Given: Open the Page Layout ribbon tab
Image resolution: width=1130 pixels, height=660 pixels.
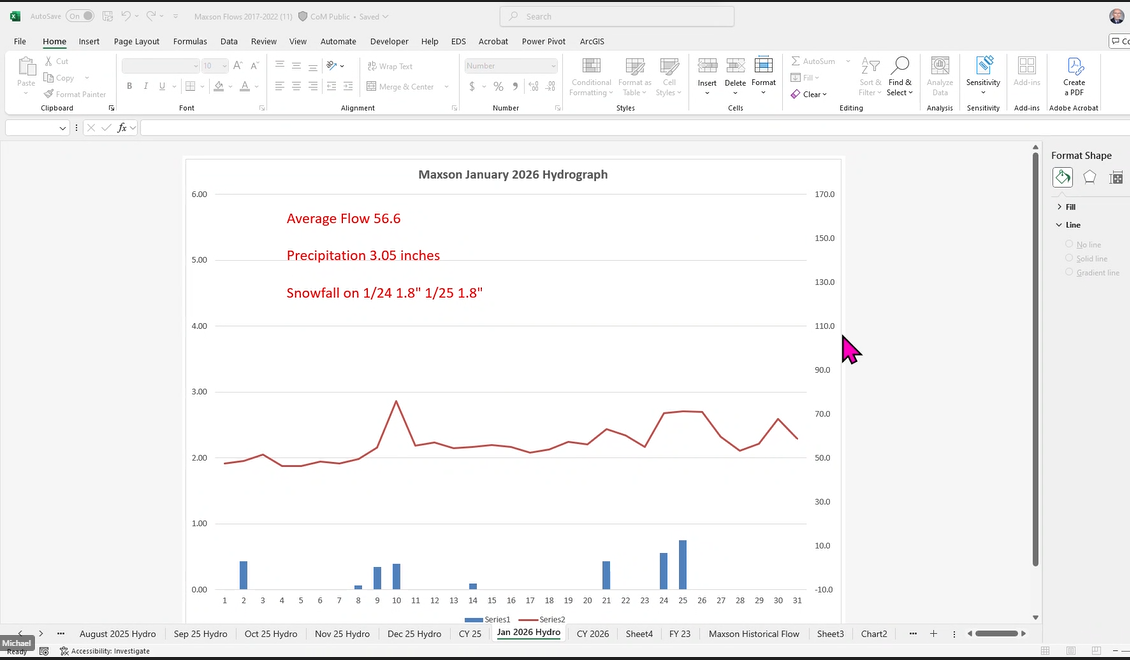Looking at the screenshot, I should (136, 42).
